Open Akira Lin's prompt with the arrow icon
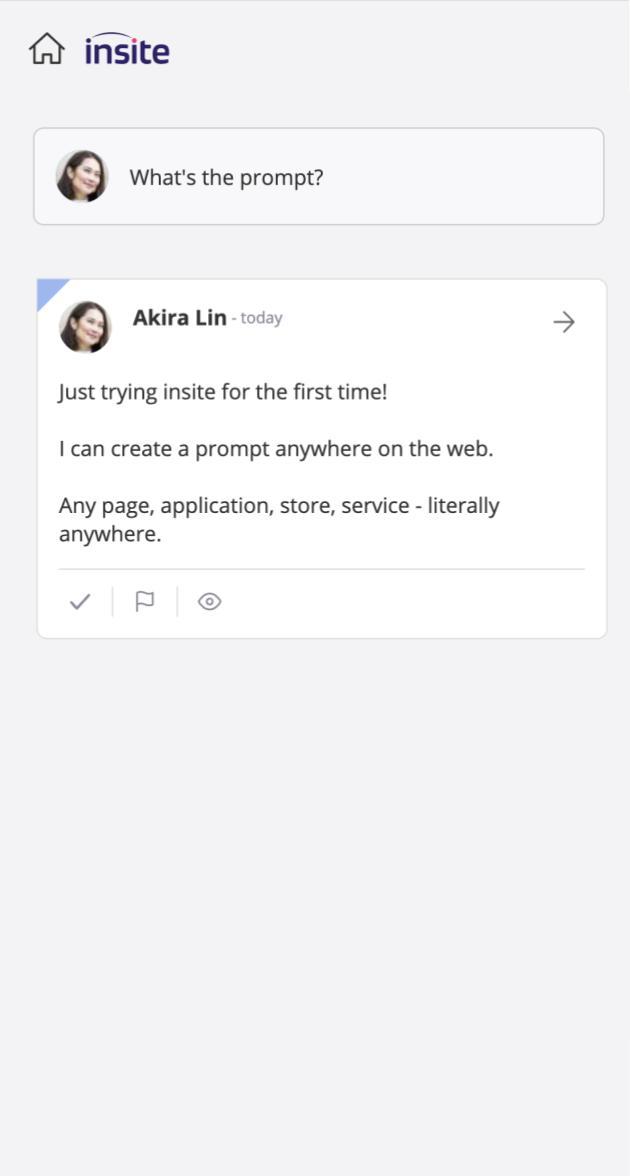 pyautogui.click(x=563, y=321)
